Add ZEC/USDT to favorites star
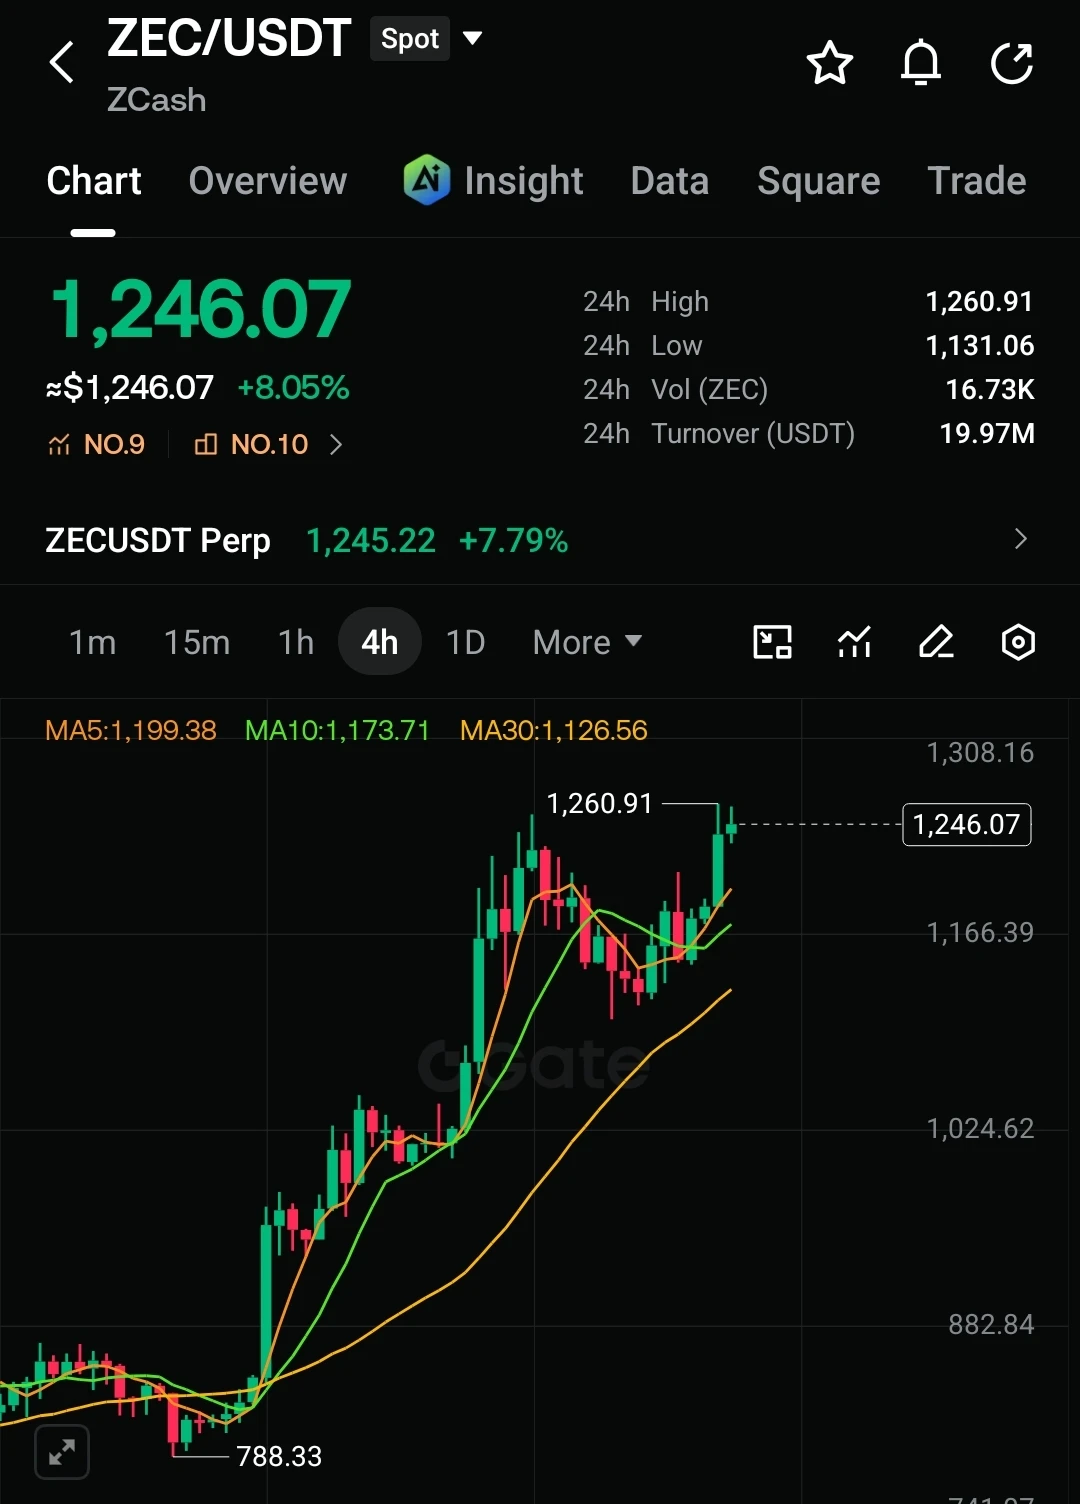 (x=830, y=63)
